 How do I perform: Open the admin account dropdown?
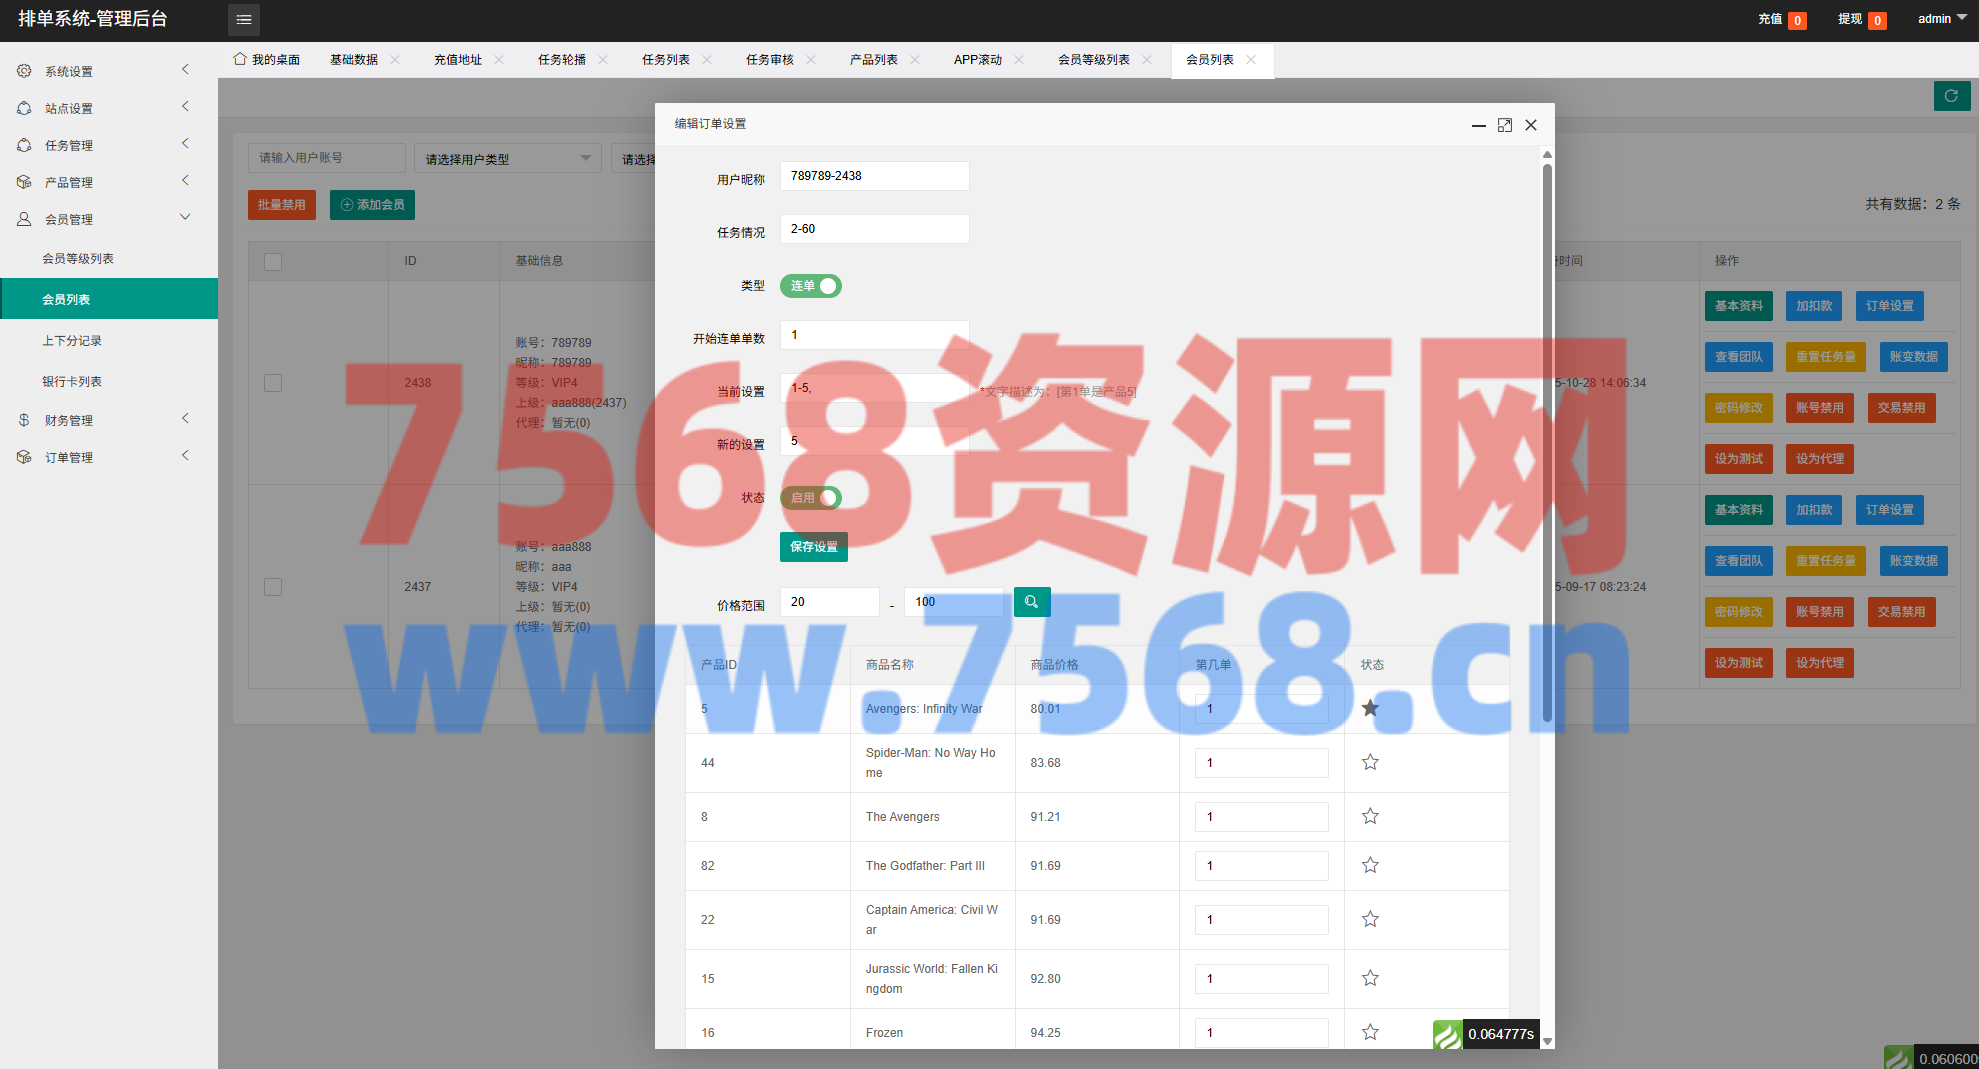click(x=1941, y=19)
